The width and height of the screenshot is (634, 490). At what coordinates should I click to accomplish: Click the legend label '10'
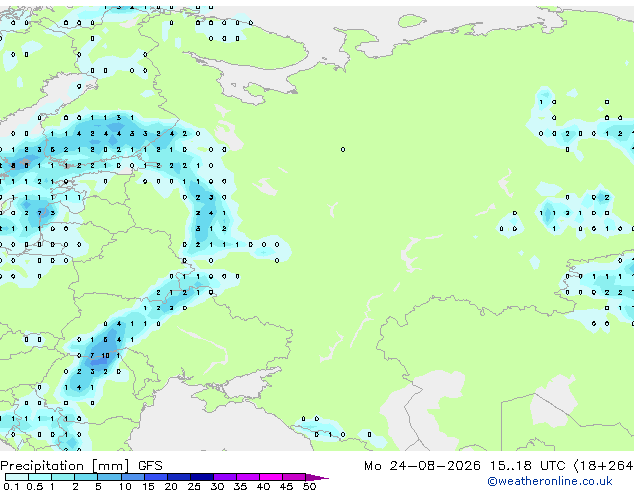pos(125,486)
